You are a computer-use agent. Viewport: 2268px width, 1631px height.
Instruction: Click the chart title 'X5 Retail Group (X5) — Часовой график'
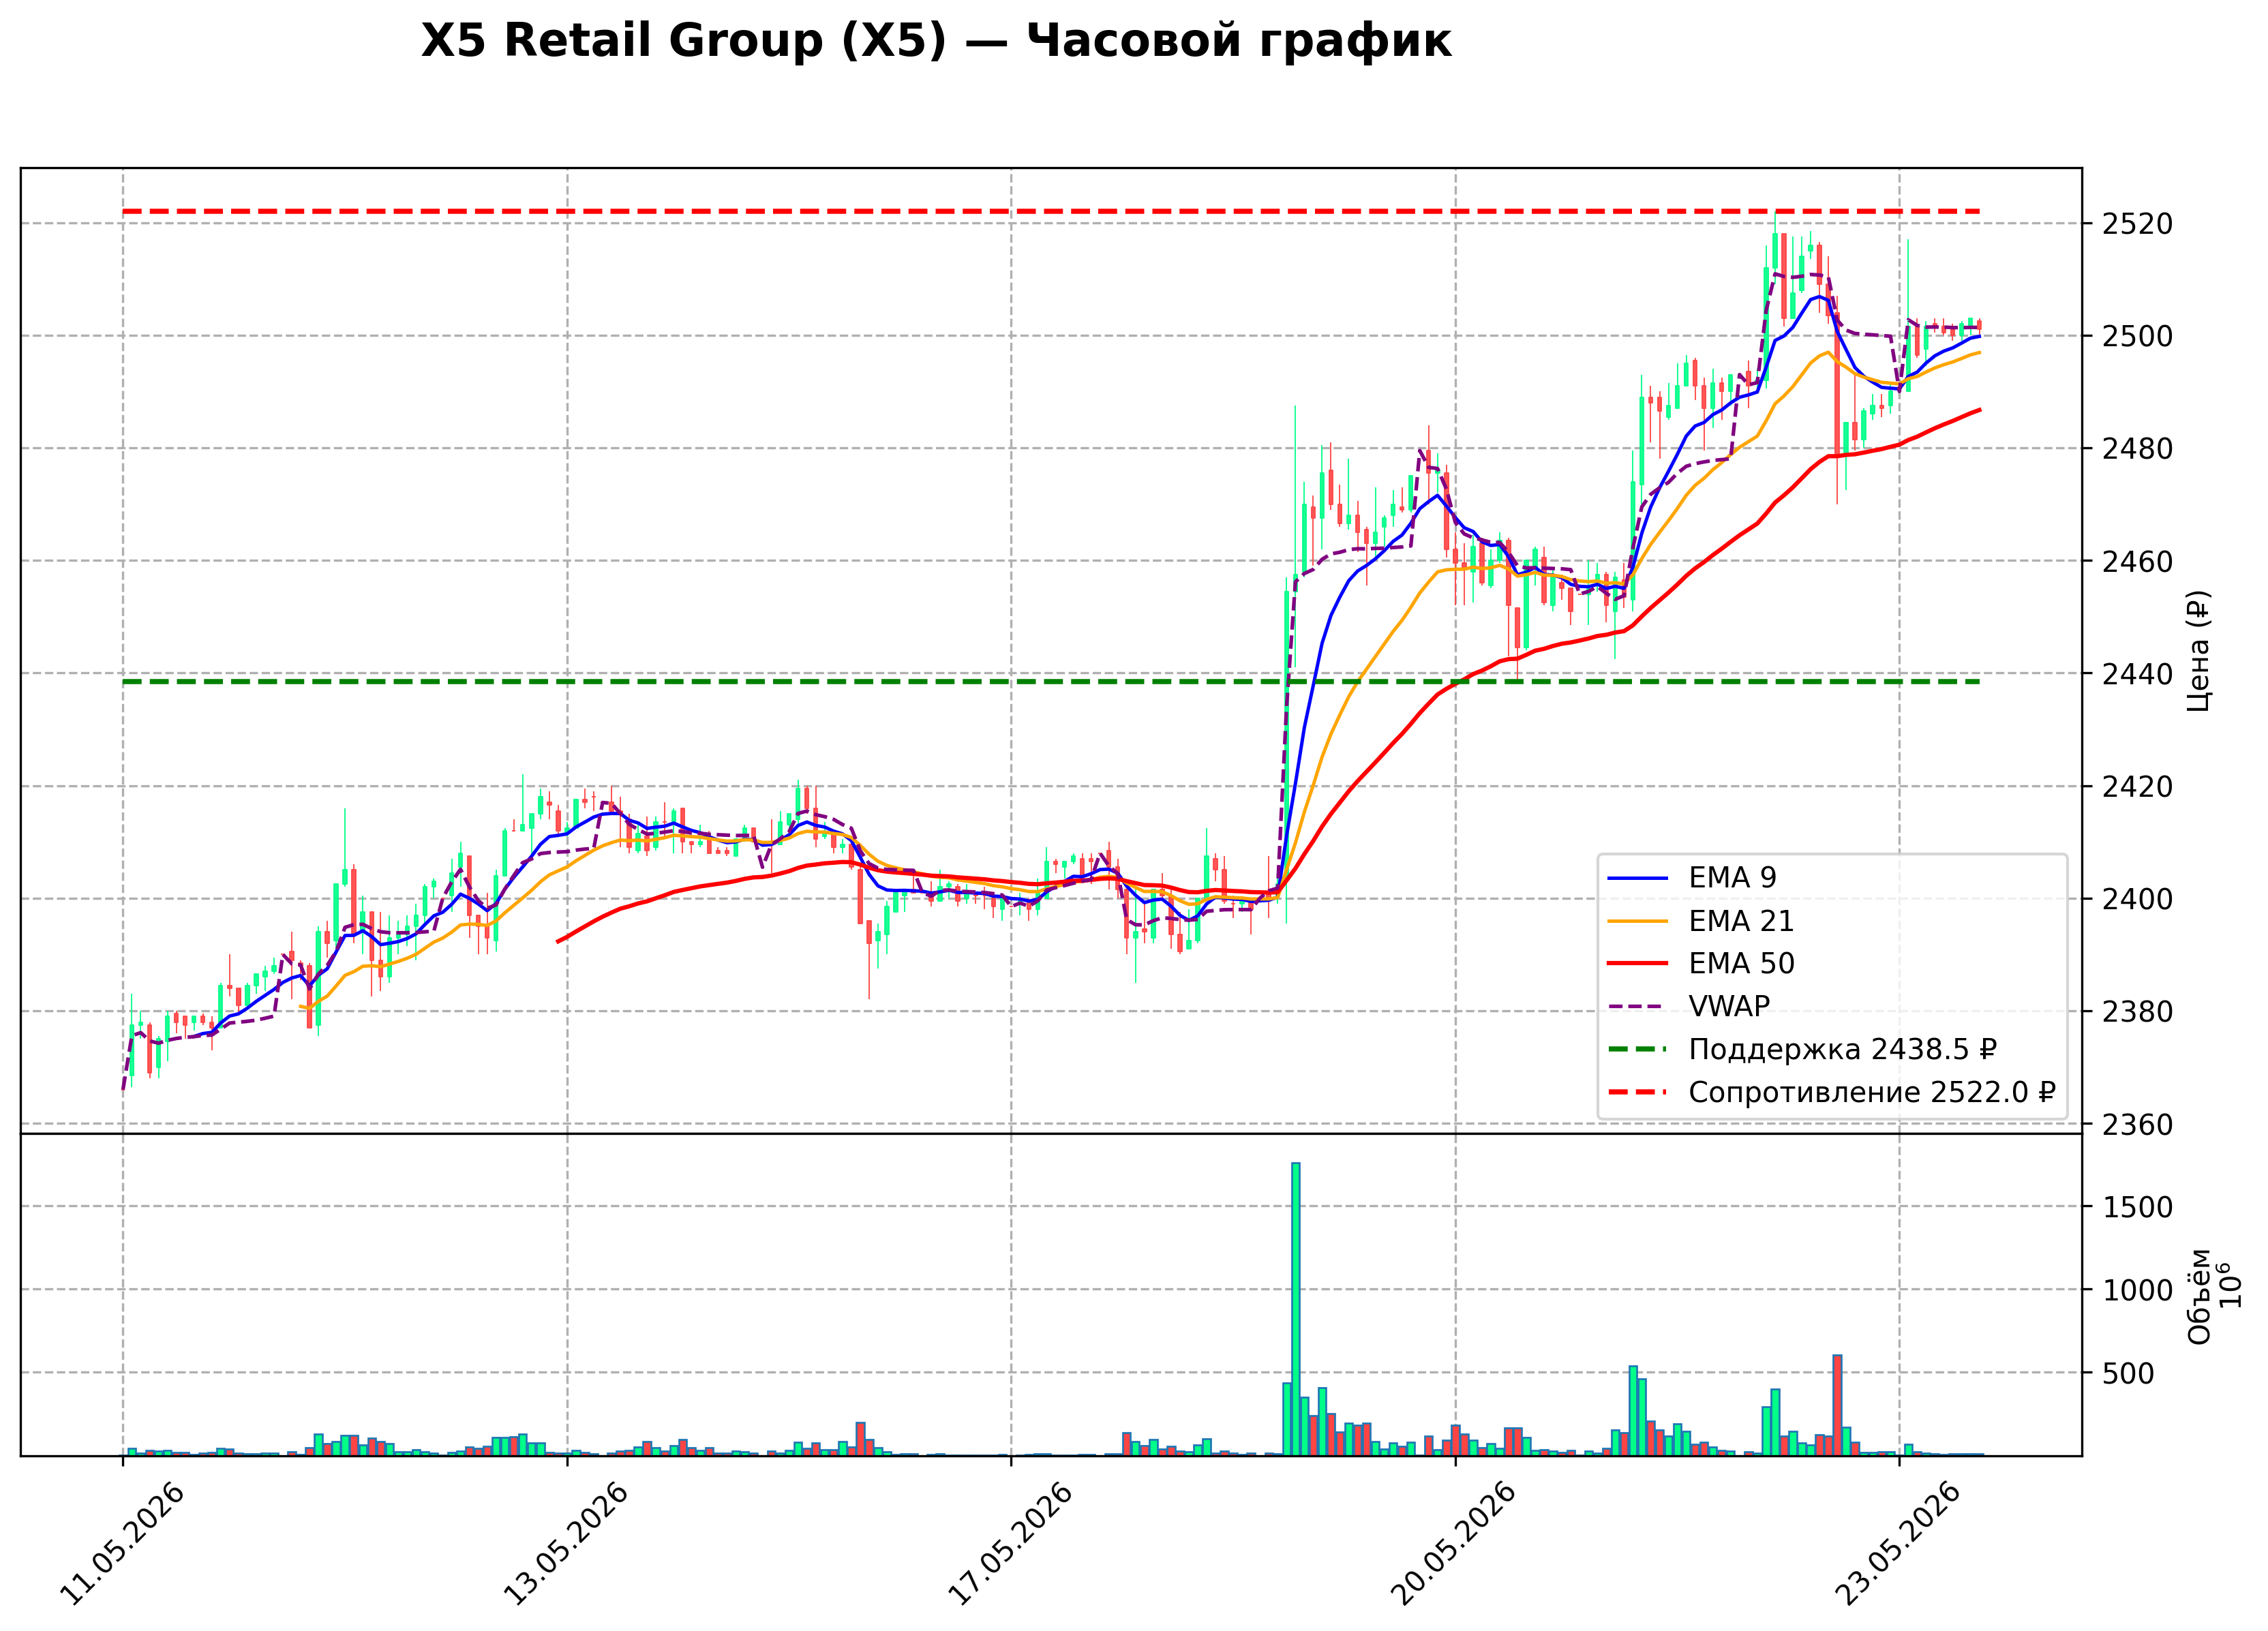click(x=935, y=42)
